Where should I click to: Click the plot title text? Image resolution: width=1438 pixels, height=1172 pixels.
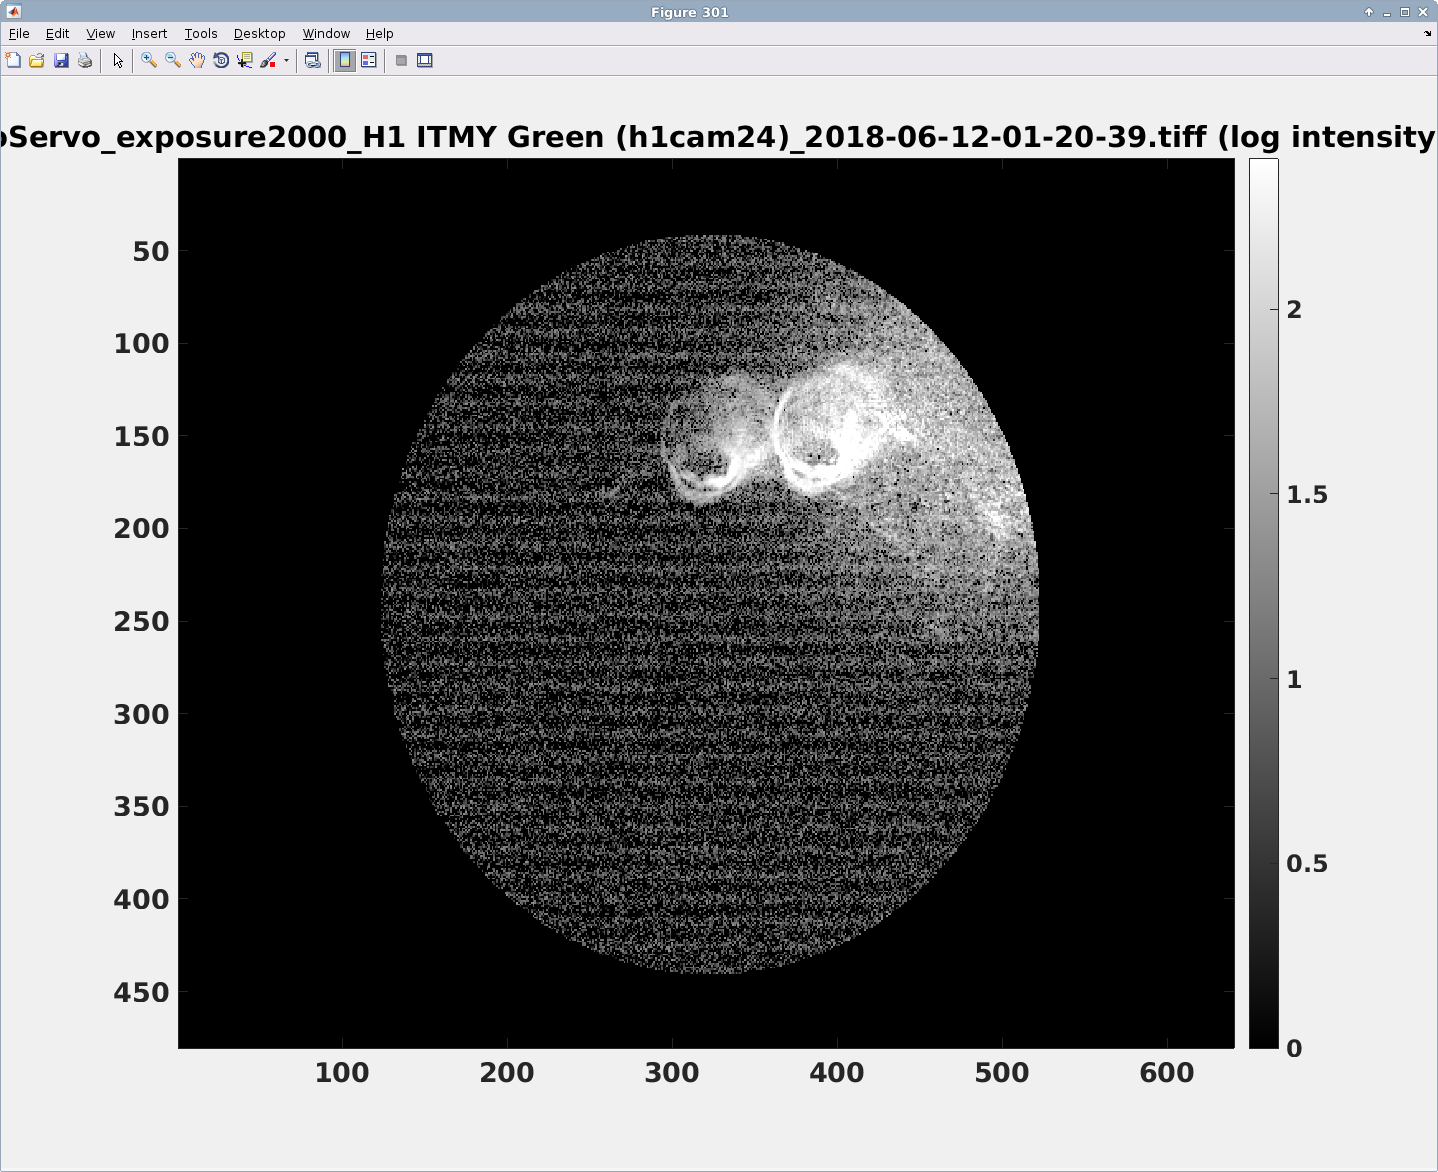[x=719, y=136]
